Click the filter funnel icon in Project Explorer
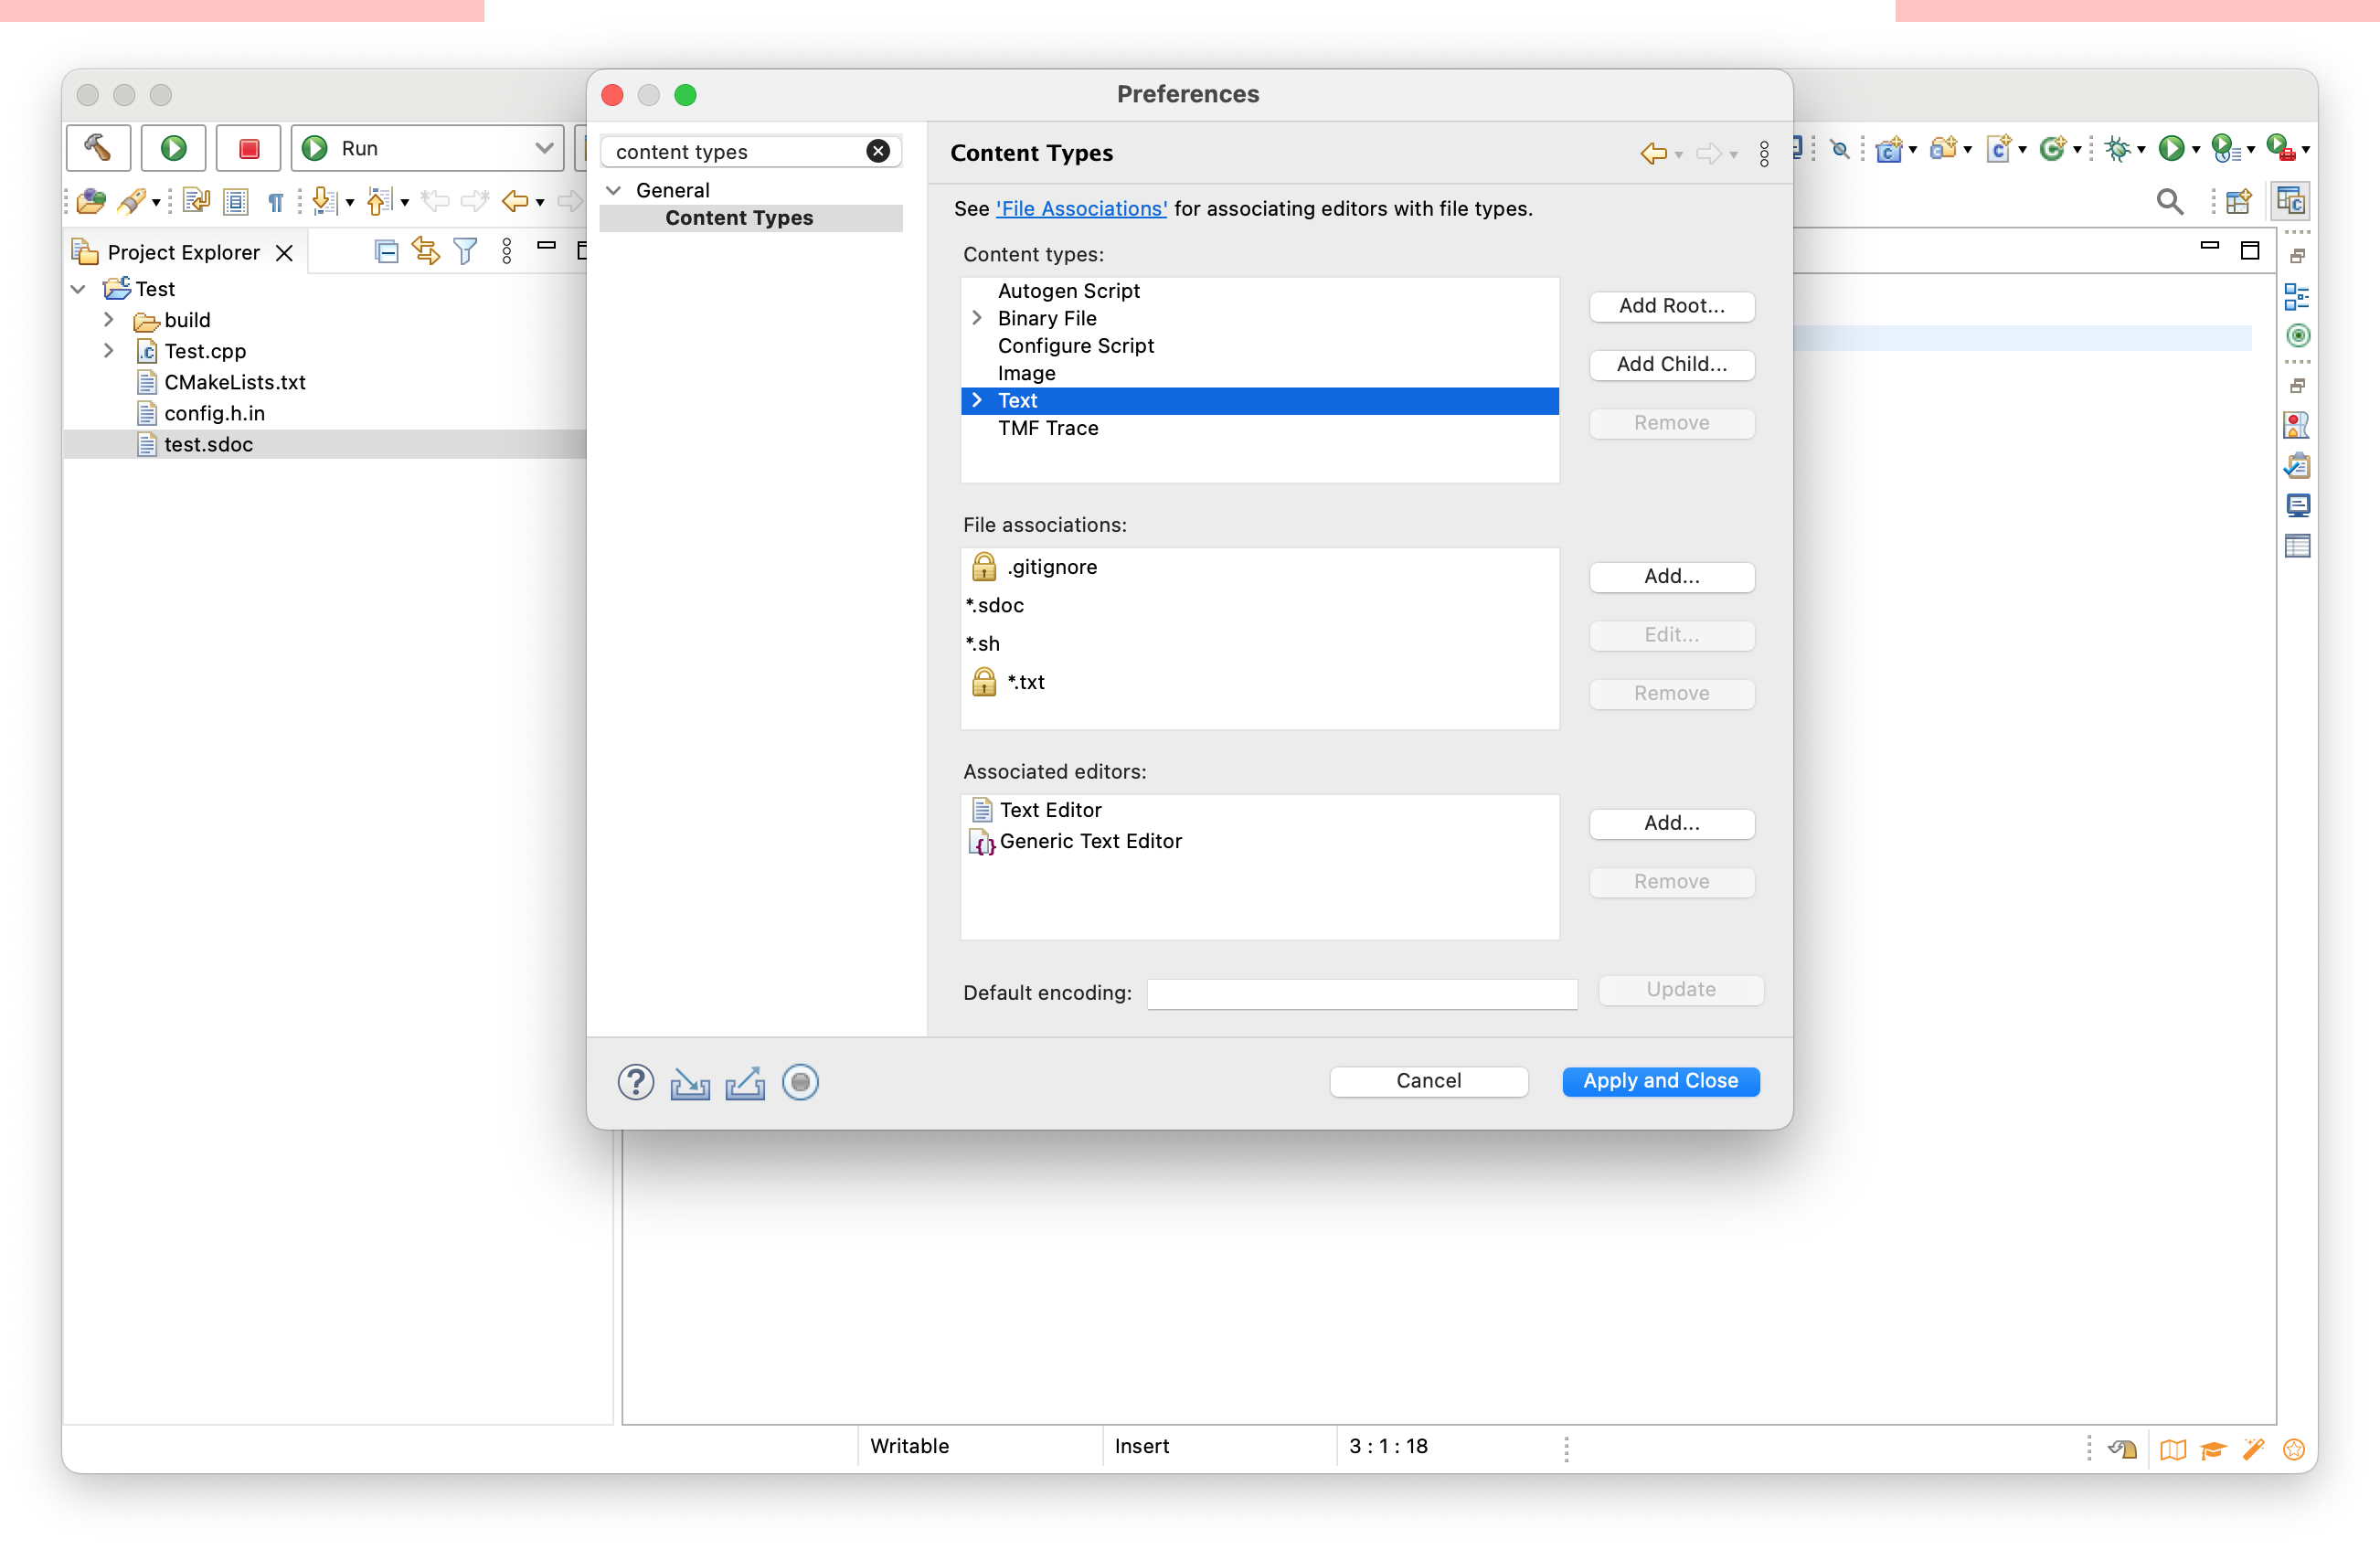 (465, 251)
